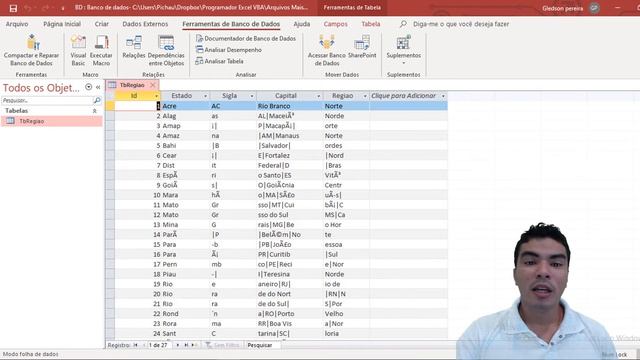The width and height of the screenshot is (640, 360).
Task: Go to the last record
Action: click(186, 345)
